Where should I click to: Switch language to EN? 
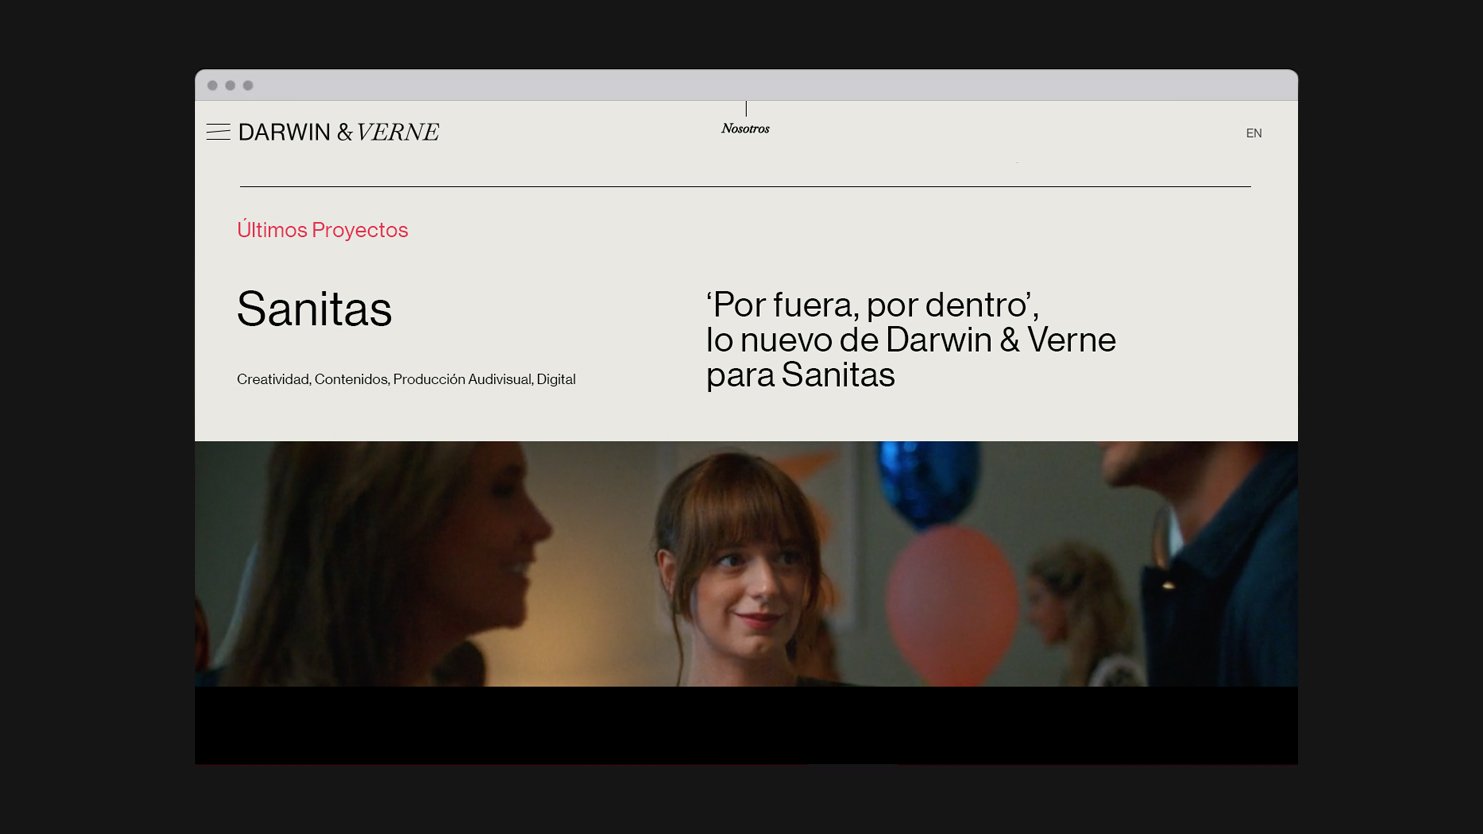click(1254, 133)
